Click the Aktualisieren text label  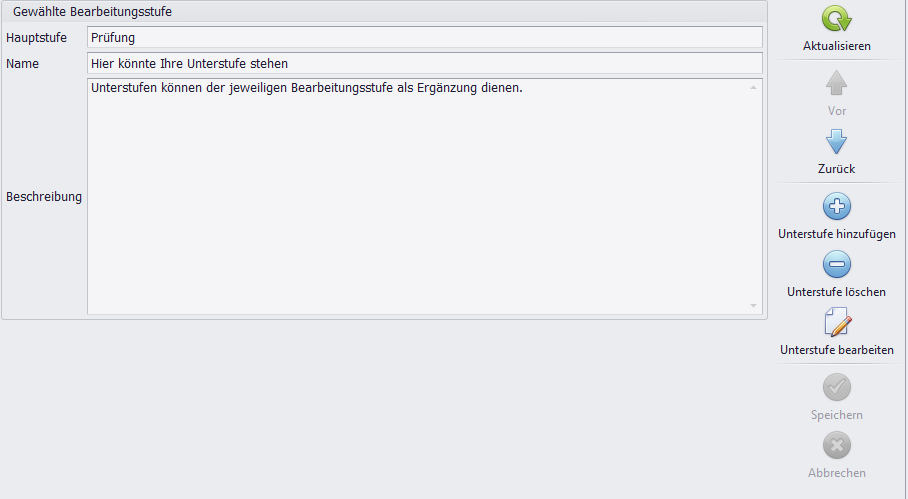click(x=836, y=46)
